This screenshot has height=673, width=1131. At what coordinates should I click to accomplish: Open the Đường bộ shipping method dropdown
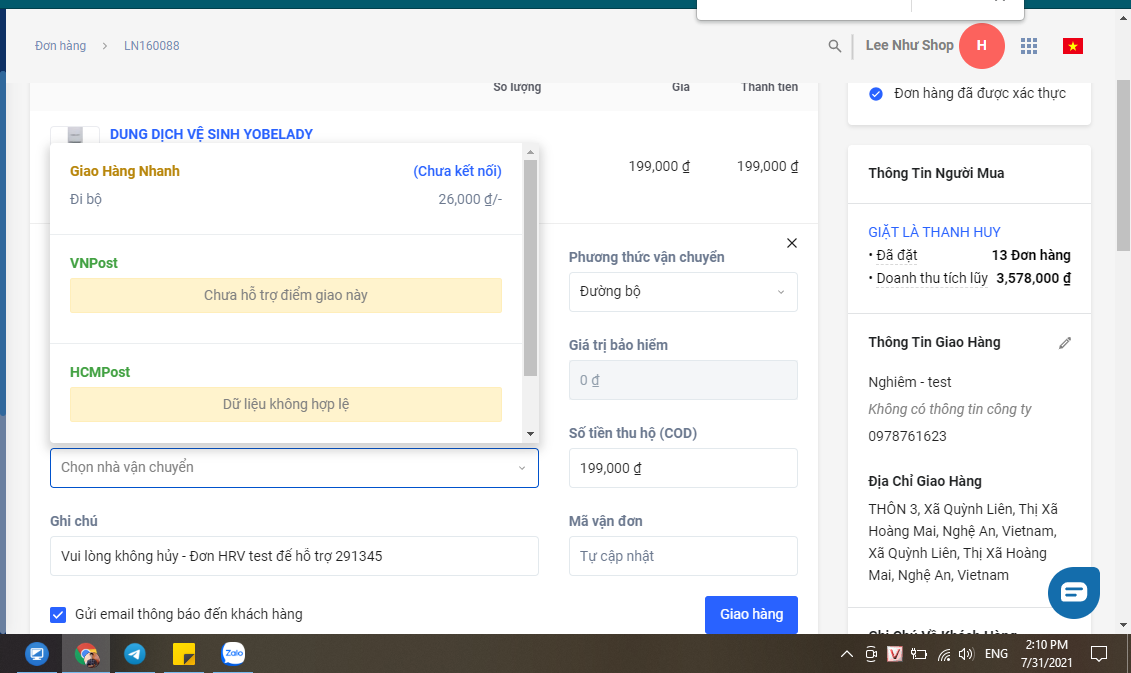pos(683,291)
